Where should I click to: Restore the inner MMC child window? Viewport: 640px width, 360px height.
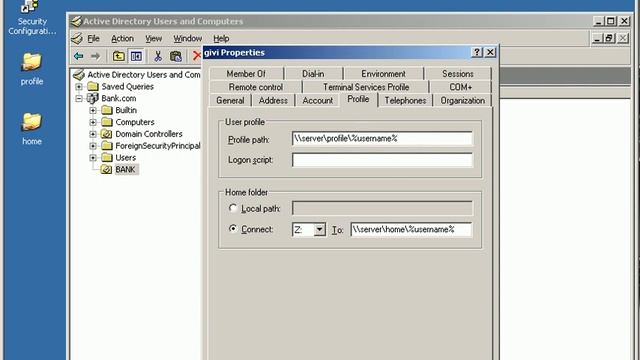[x=609, y=38]
